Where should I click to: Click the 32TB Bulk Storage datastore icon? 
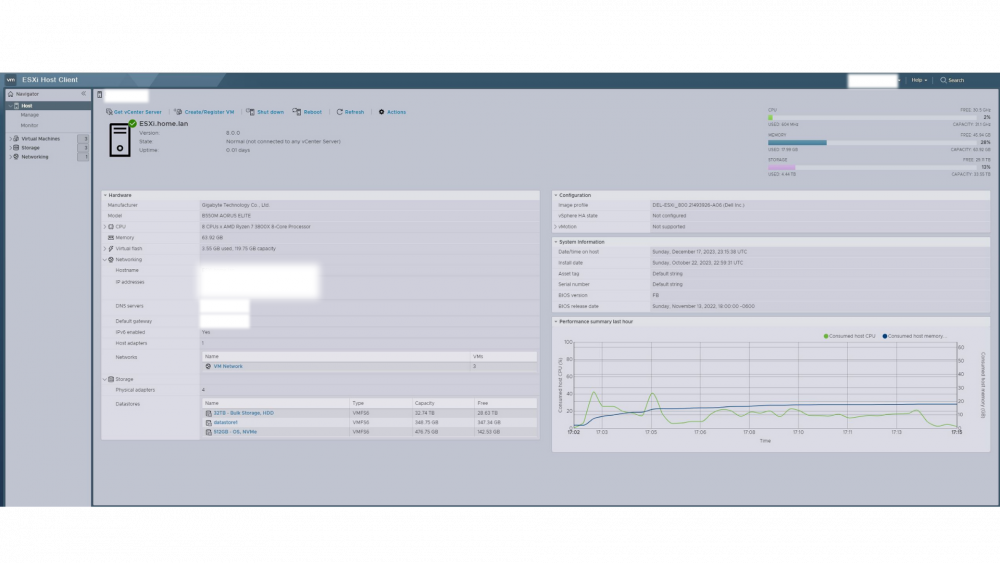point(209,413)
